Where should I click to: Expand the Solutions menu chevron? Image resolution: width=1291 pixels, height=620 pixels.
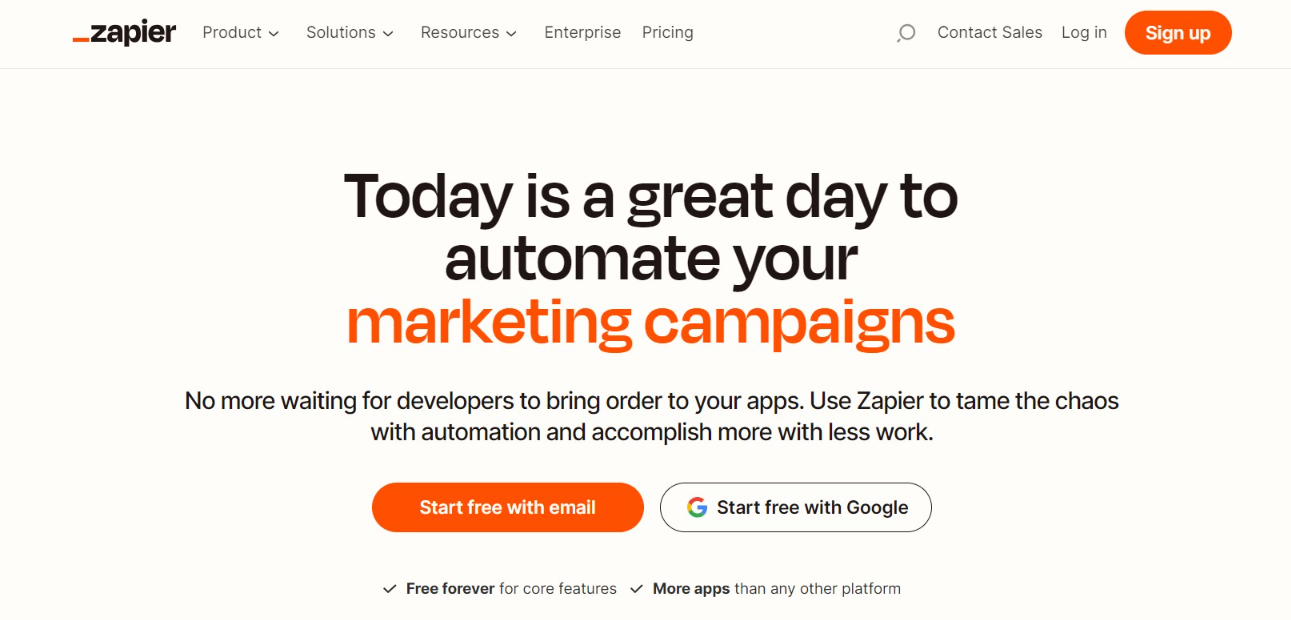(388, 34)
